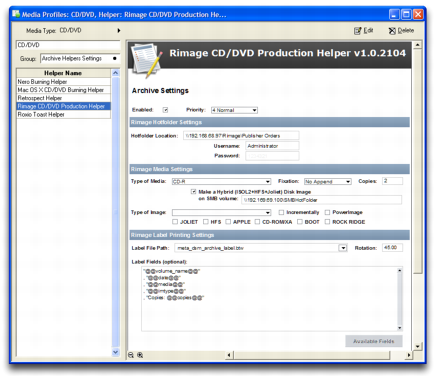Toggle the Enabled checkbox
Viewport: 435px width, 377px height.
click(x=165, y=110)
